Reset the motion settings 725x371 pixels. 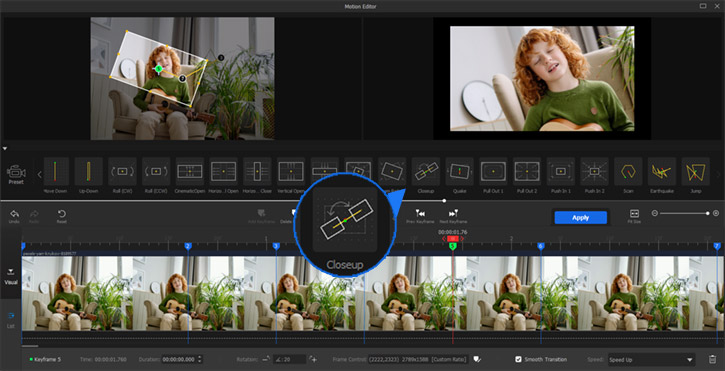tap(61, 216)
